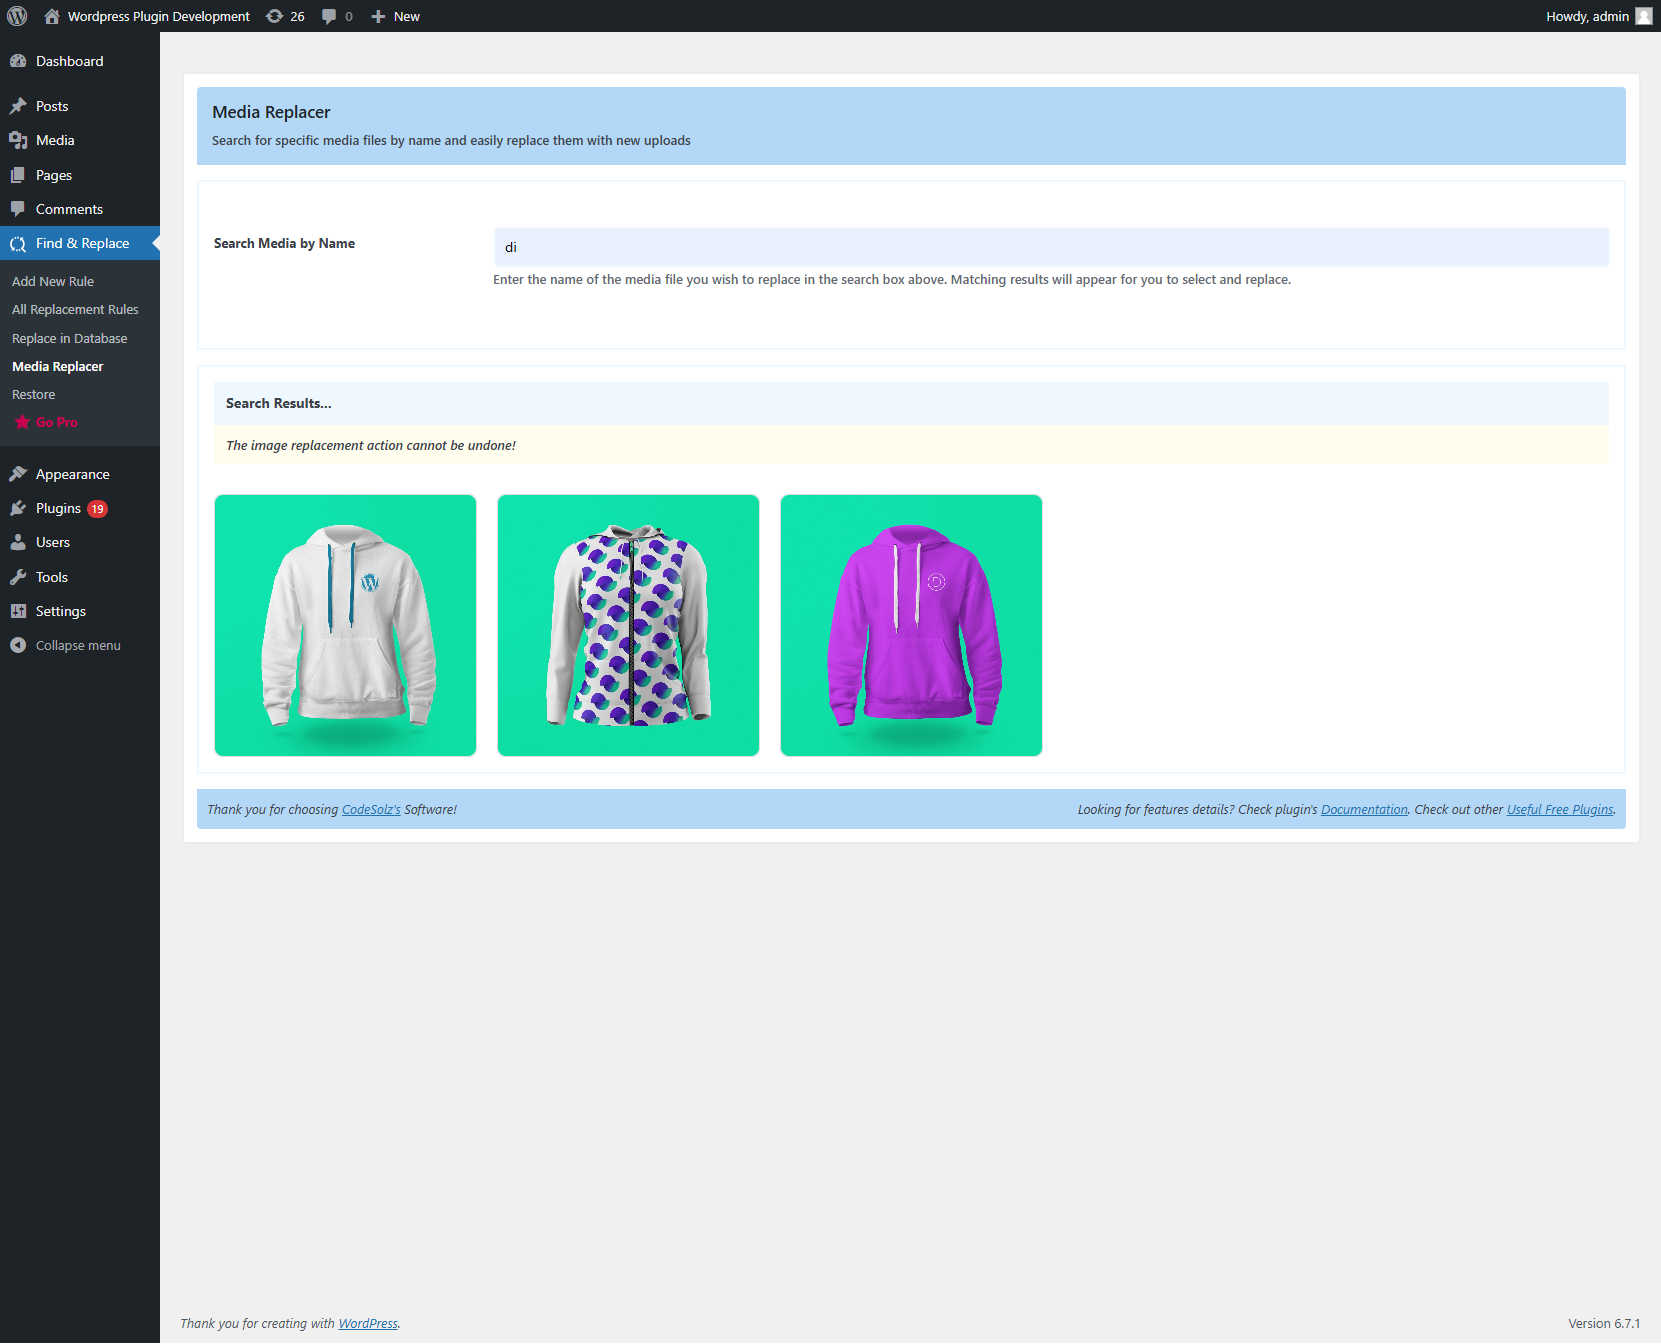Click the Dashboard gauge icon
1661x1344 pixels.
[x=18, y=61]
